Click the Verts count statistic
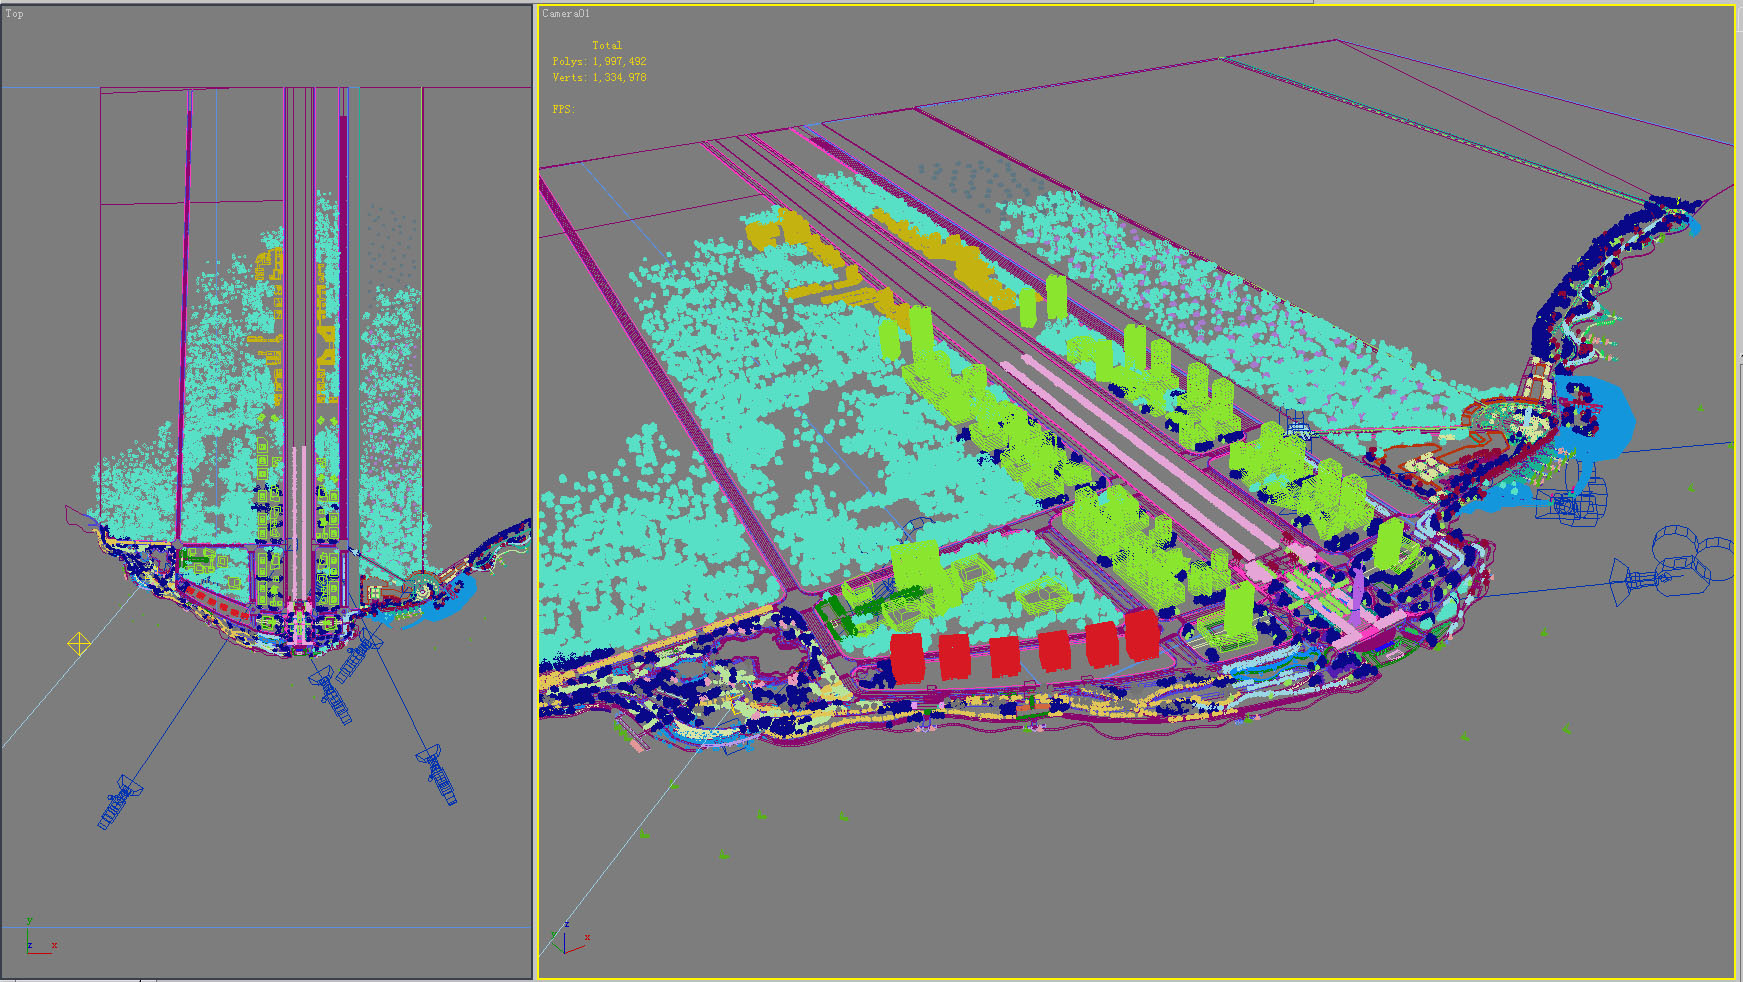This screenshot has height=982, width=1743. [599, 77]
